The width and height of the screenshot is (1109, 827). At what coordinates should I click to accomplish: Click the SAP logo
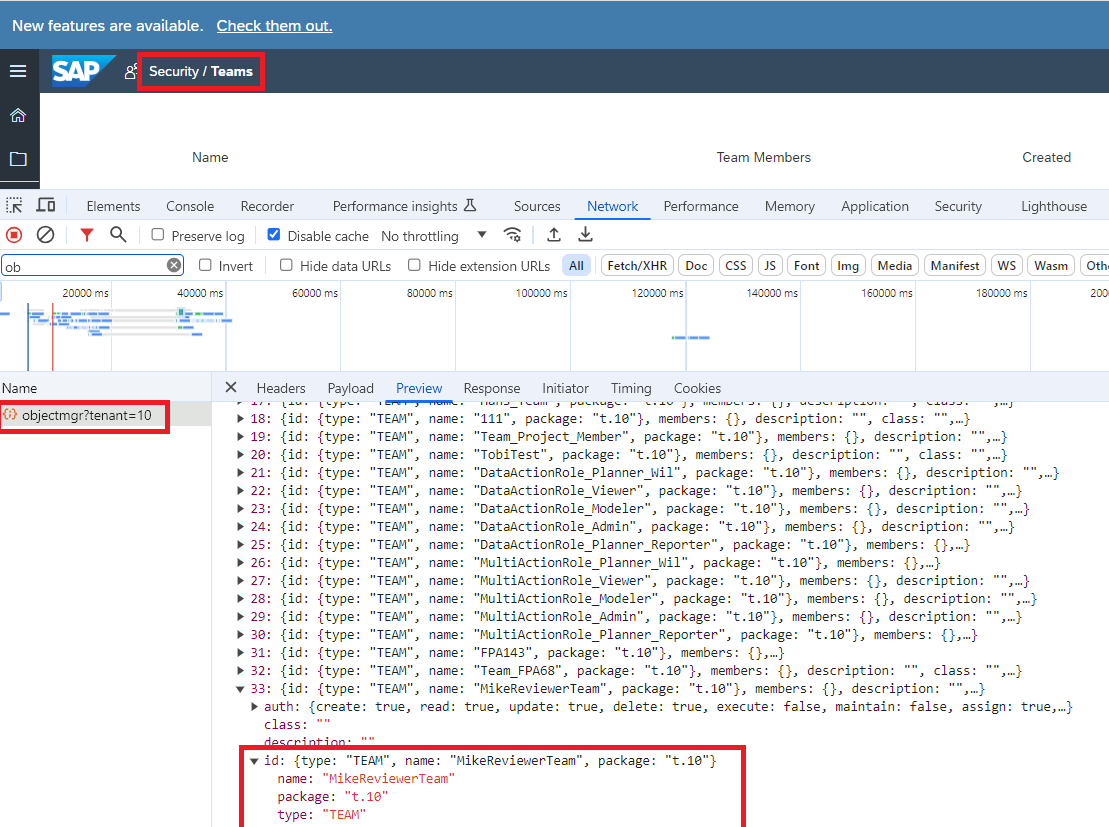click(x=82, y=71)
